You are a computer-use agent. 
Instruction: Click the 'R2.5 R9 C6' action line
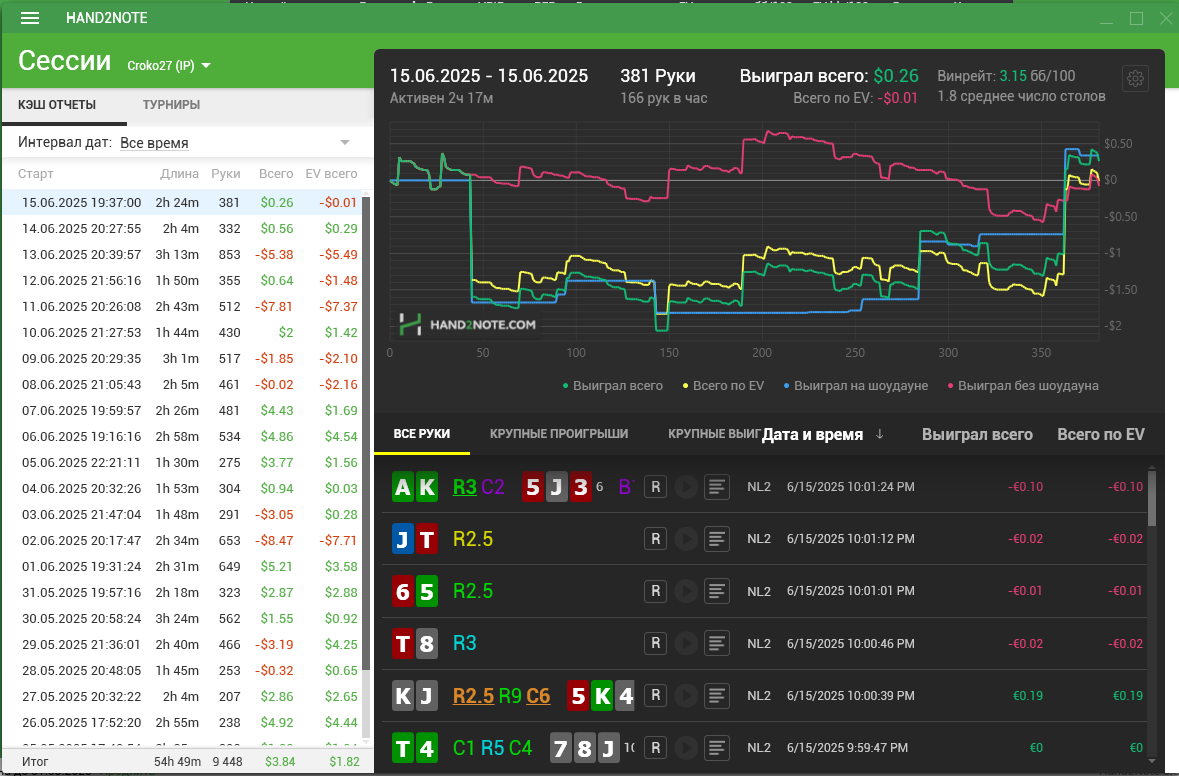tap(502, 696)
